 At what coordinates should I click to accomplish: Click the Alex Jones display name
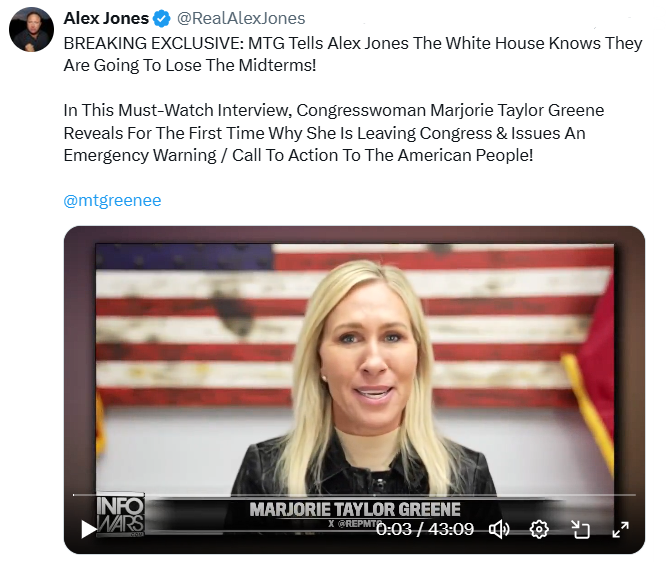coord(106,18)
